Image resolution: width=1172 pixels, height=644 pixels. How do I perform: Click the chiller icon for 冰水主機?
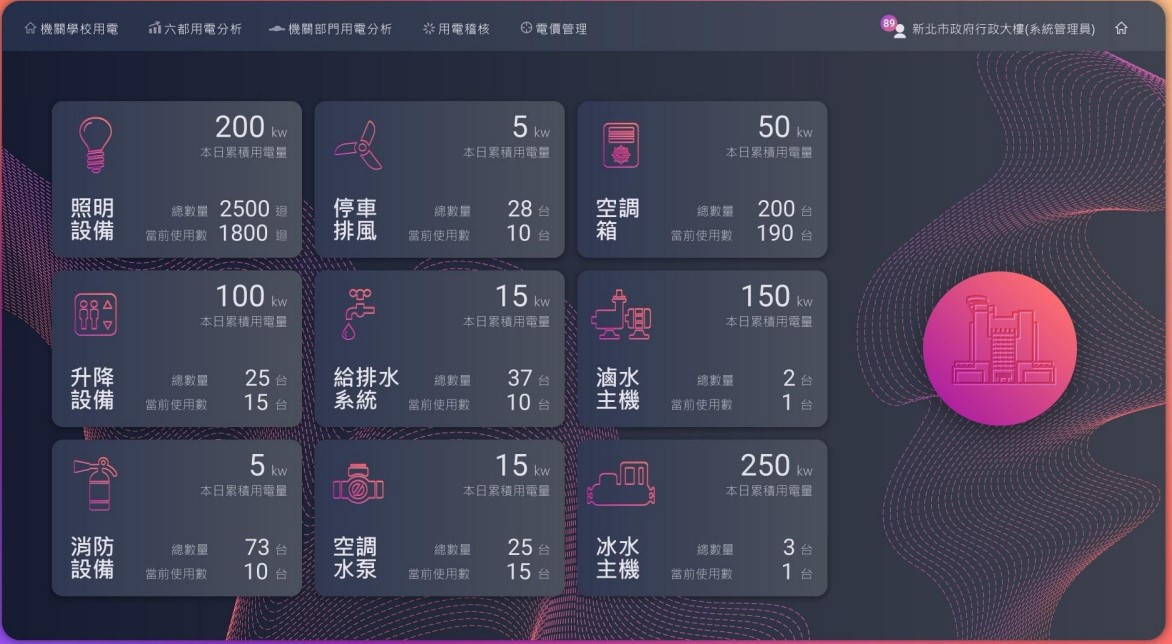(621, 483)
